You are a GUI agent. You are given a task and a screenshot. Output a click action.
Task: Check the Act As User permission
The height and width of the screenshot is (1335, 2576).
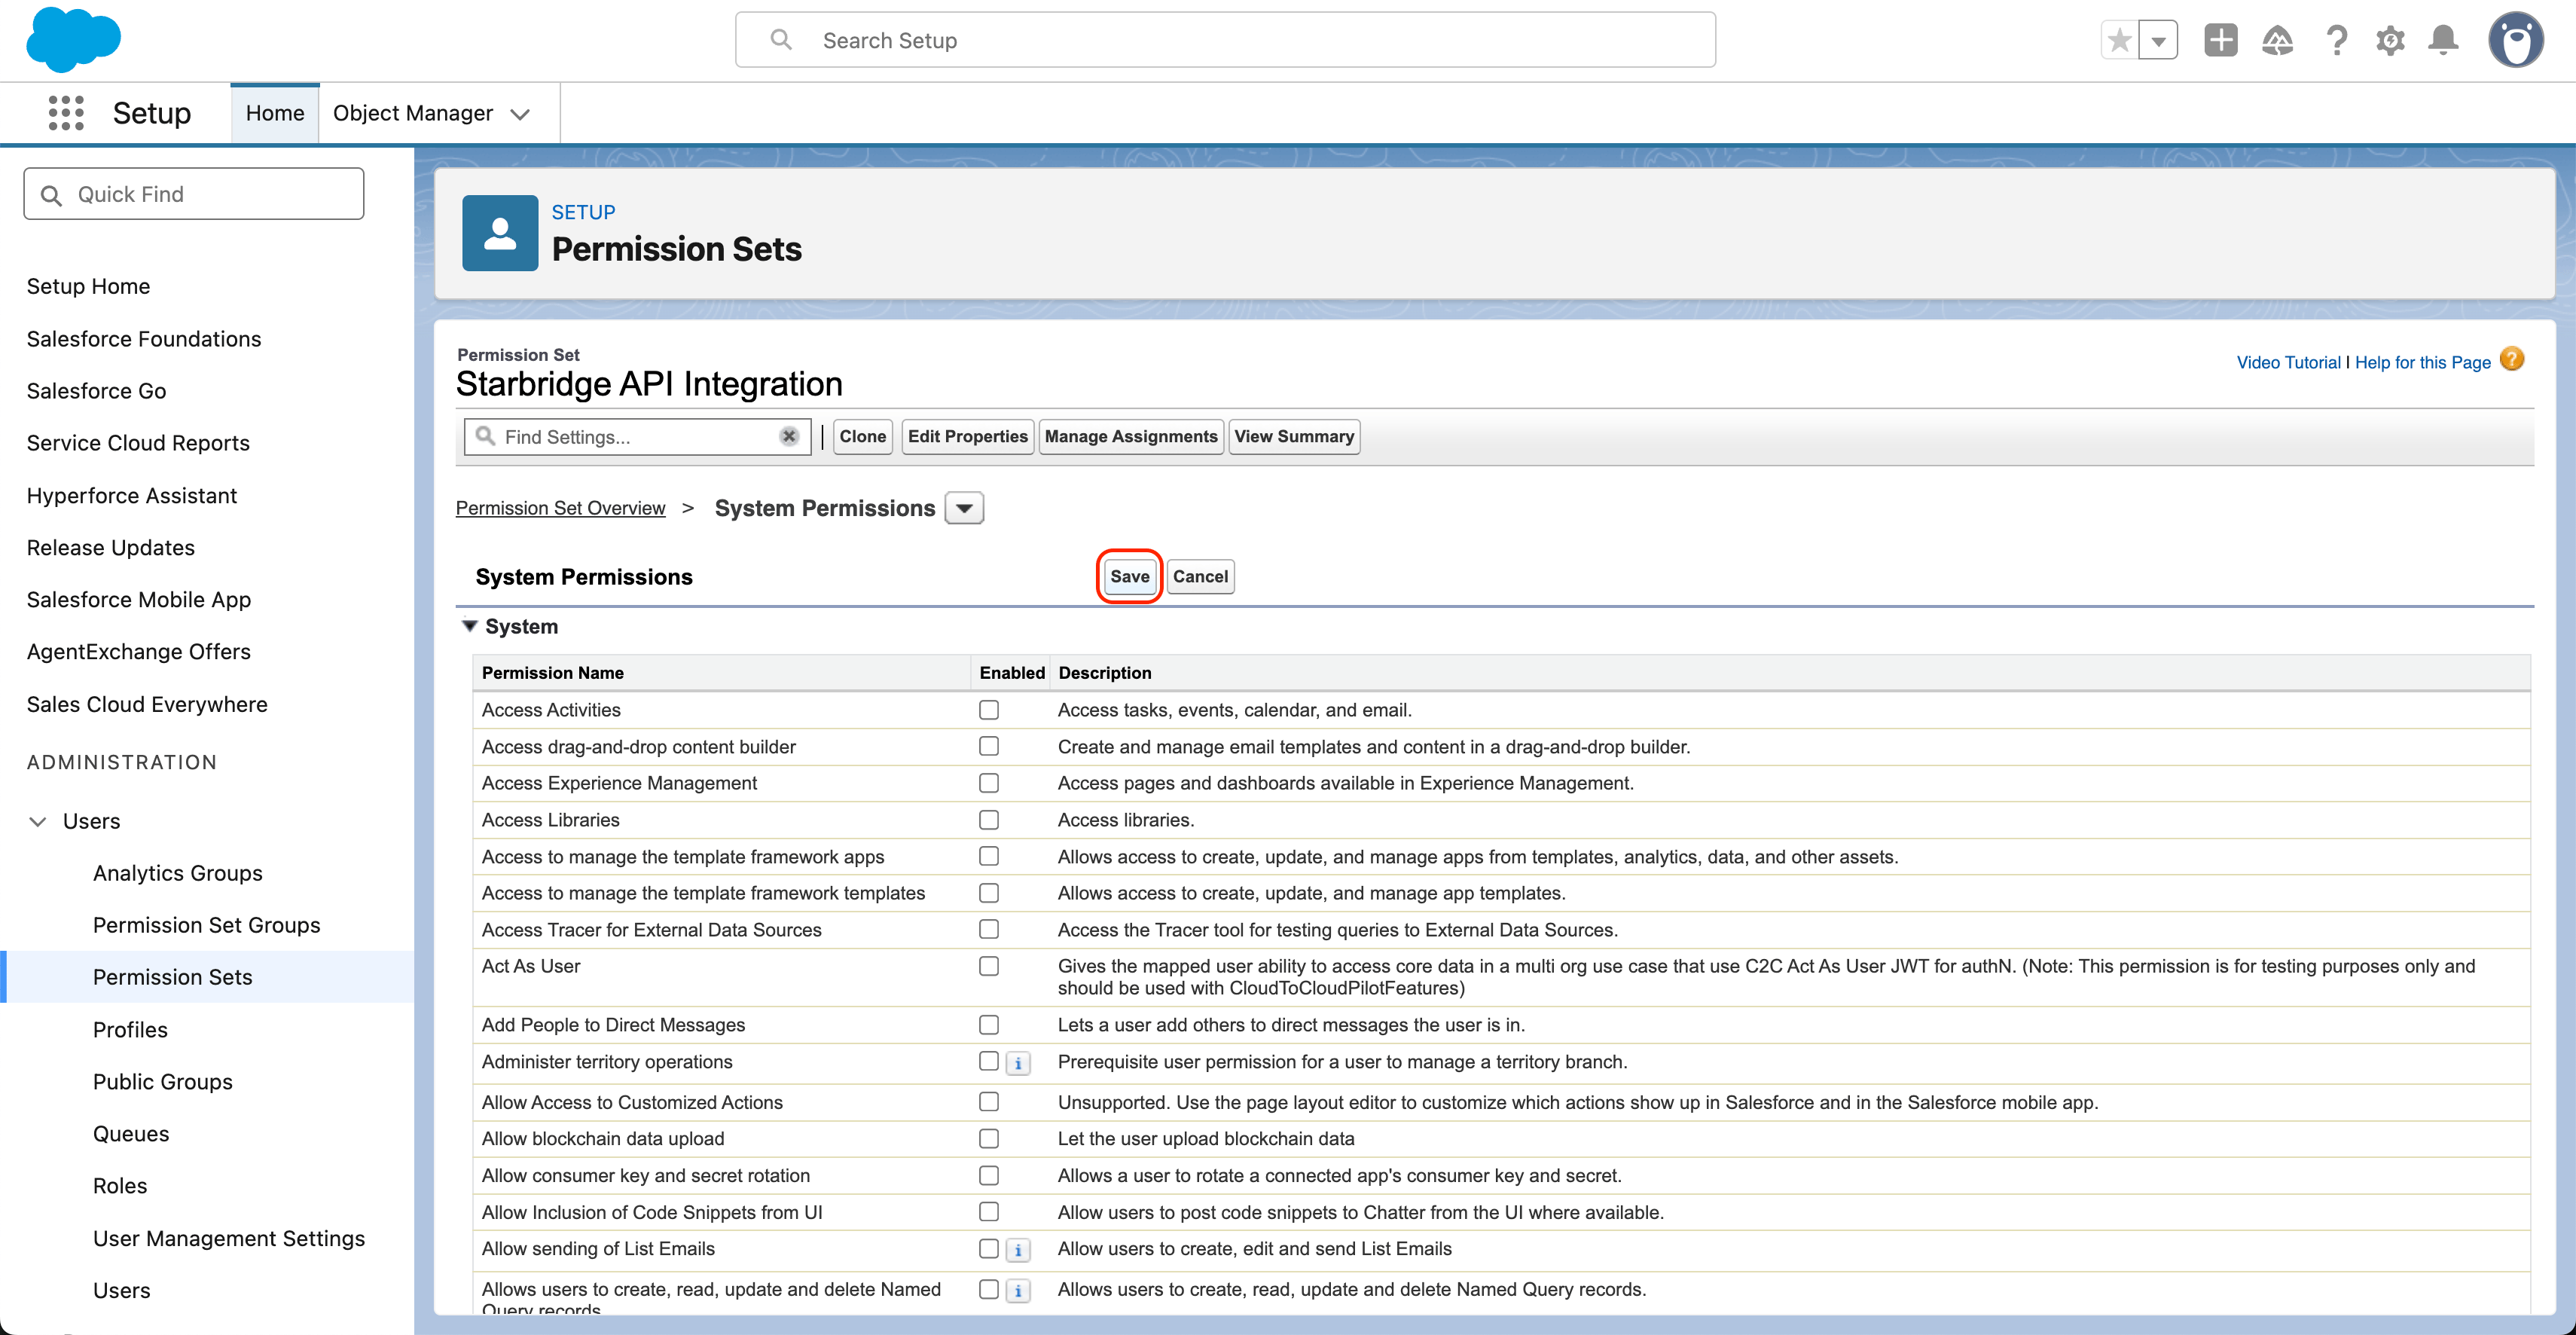pyautogui.click(x=989, y=966)
